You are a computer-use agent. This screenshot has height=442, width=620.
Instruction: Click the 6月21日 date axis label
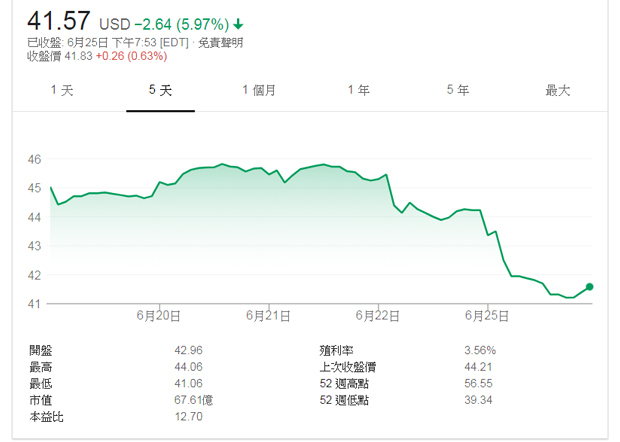tap(268, 315)
